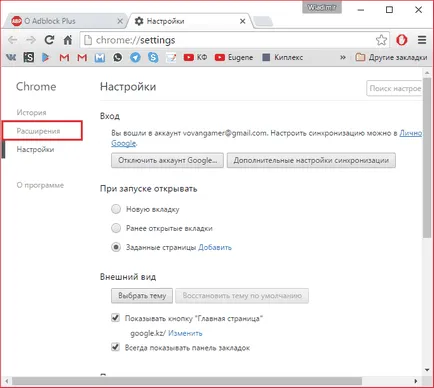Open the YouTube КФ bookmark
The height and width of the screenshot is (388, 434).
click(x=195, y=57)
